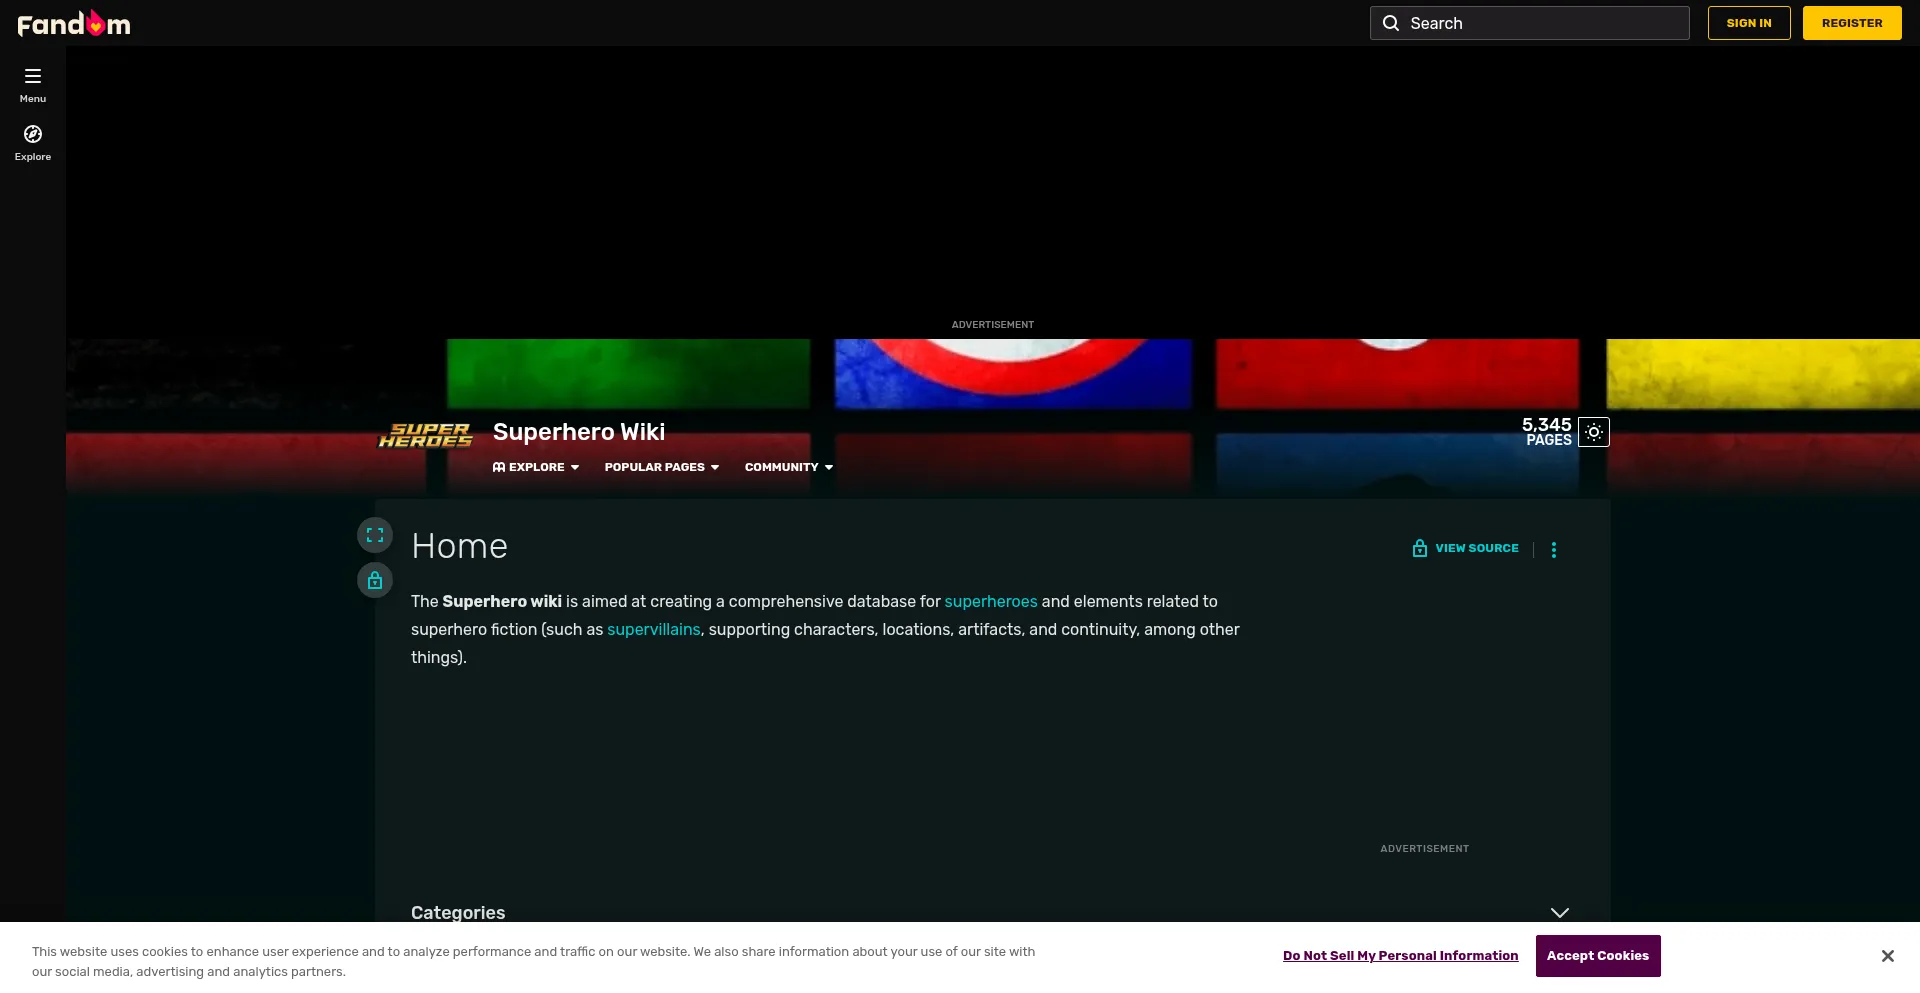Open the supervillains link

click(x=654, y=629)
